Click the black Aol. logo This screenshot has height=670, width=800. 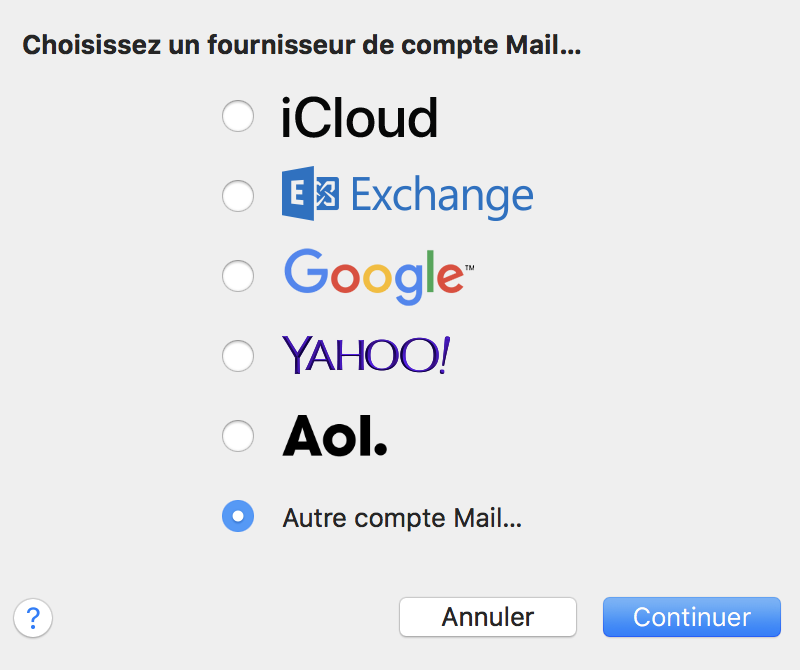334,435
